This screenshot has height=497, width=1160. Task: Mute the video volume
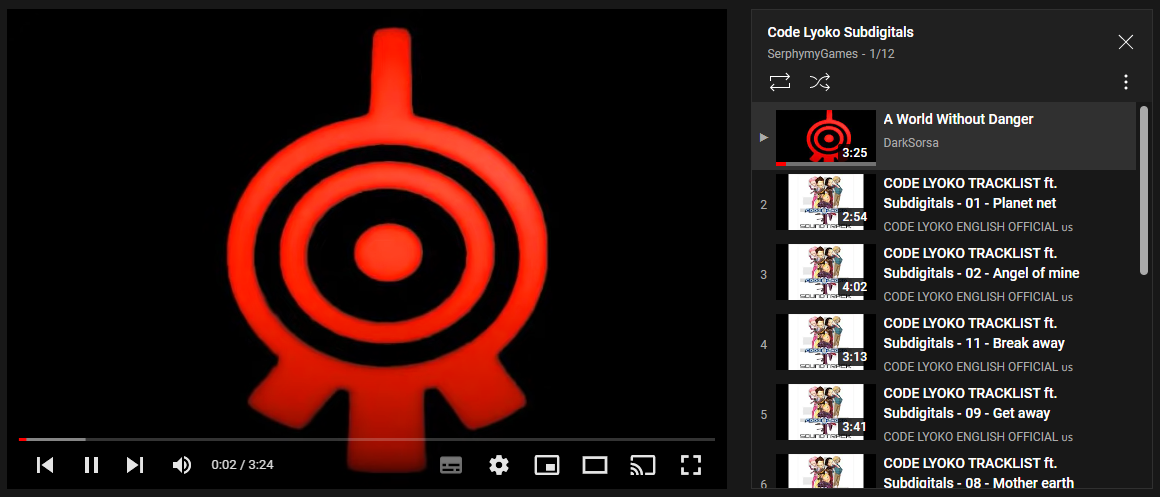click(181, 464)
